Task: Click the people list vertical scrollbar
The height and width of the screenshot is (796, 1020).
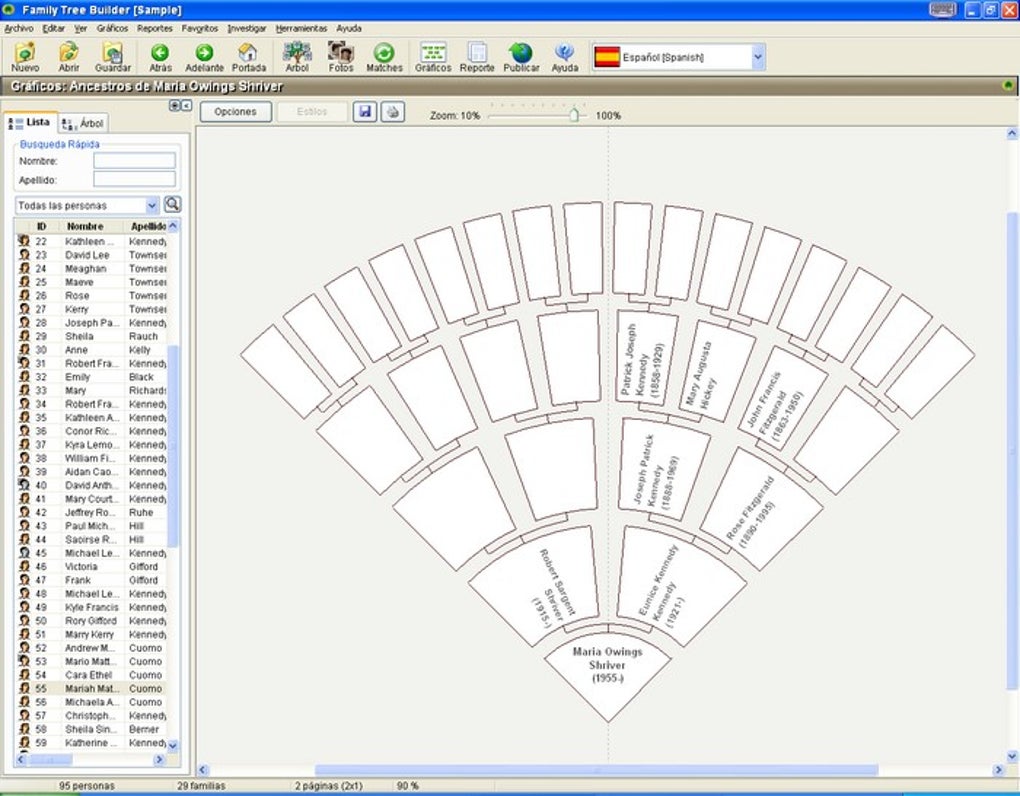Action: (172, 445)
